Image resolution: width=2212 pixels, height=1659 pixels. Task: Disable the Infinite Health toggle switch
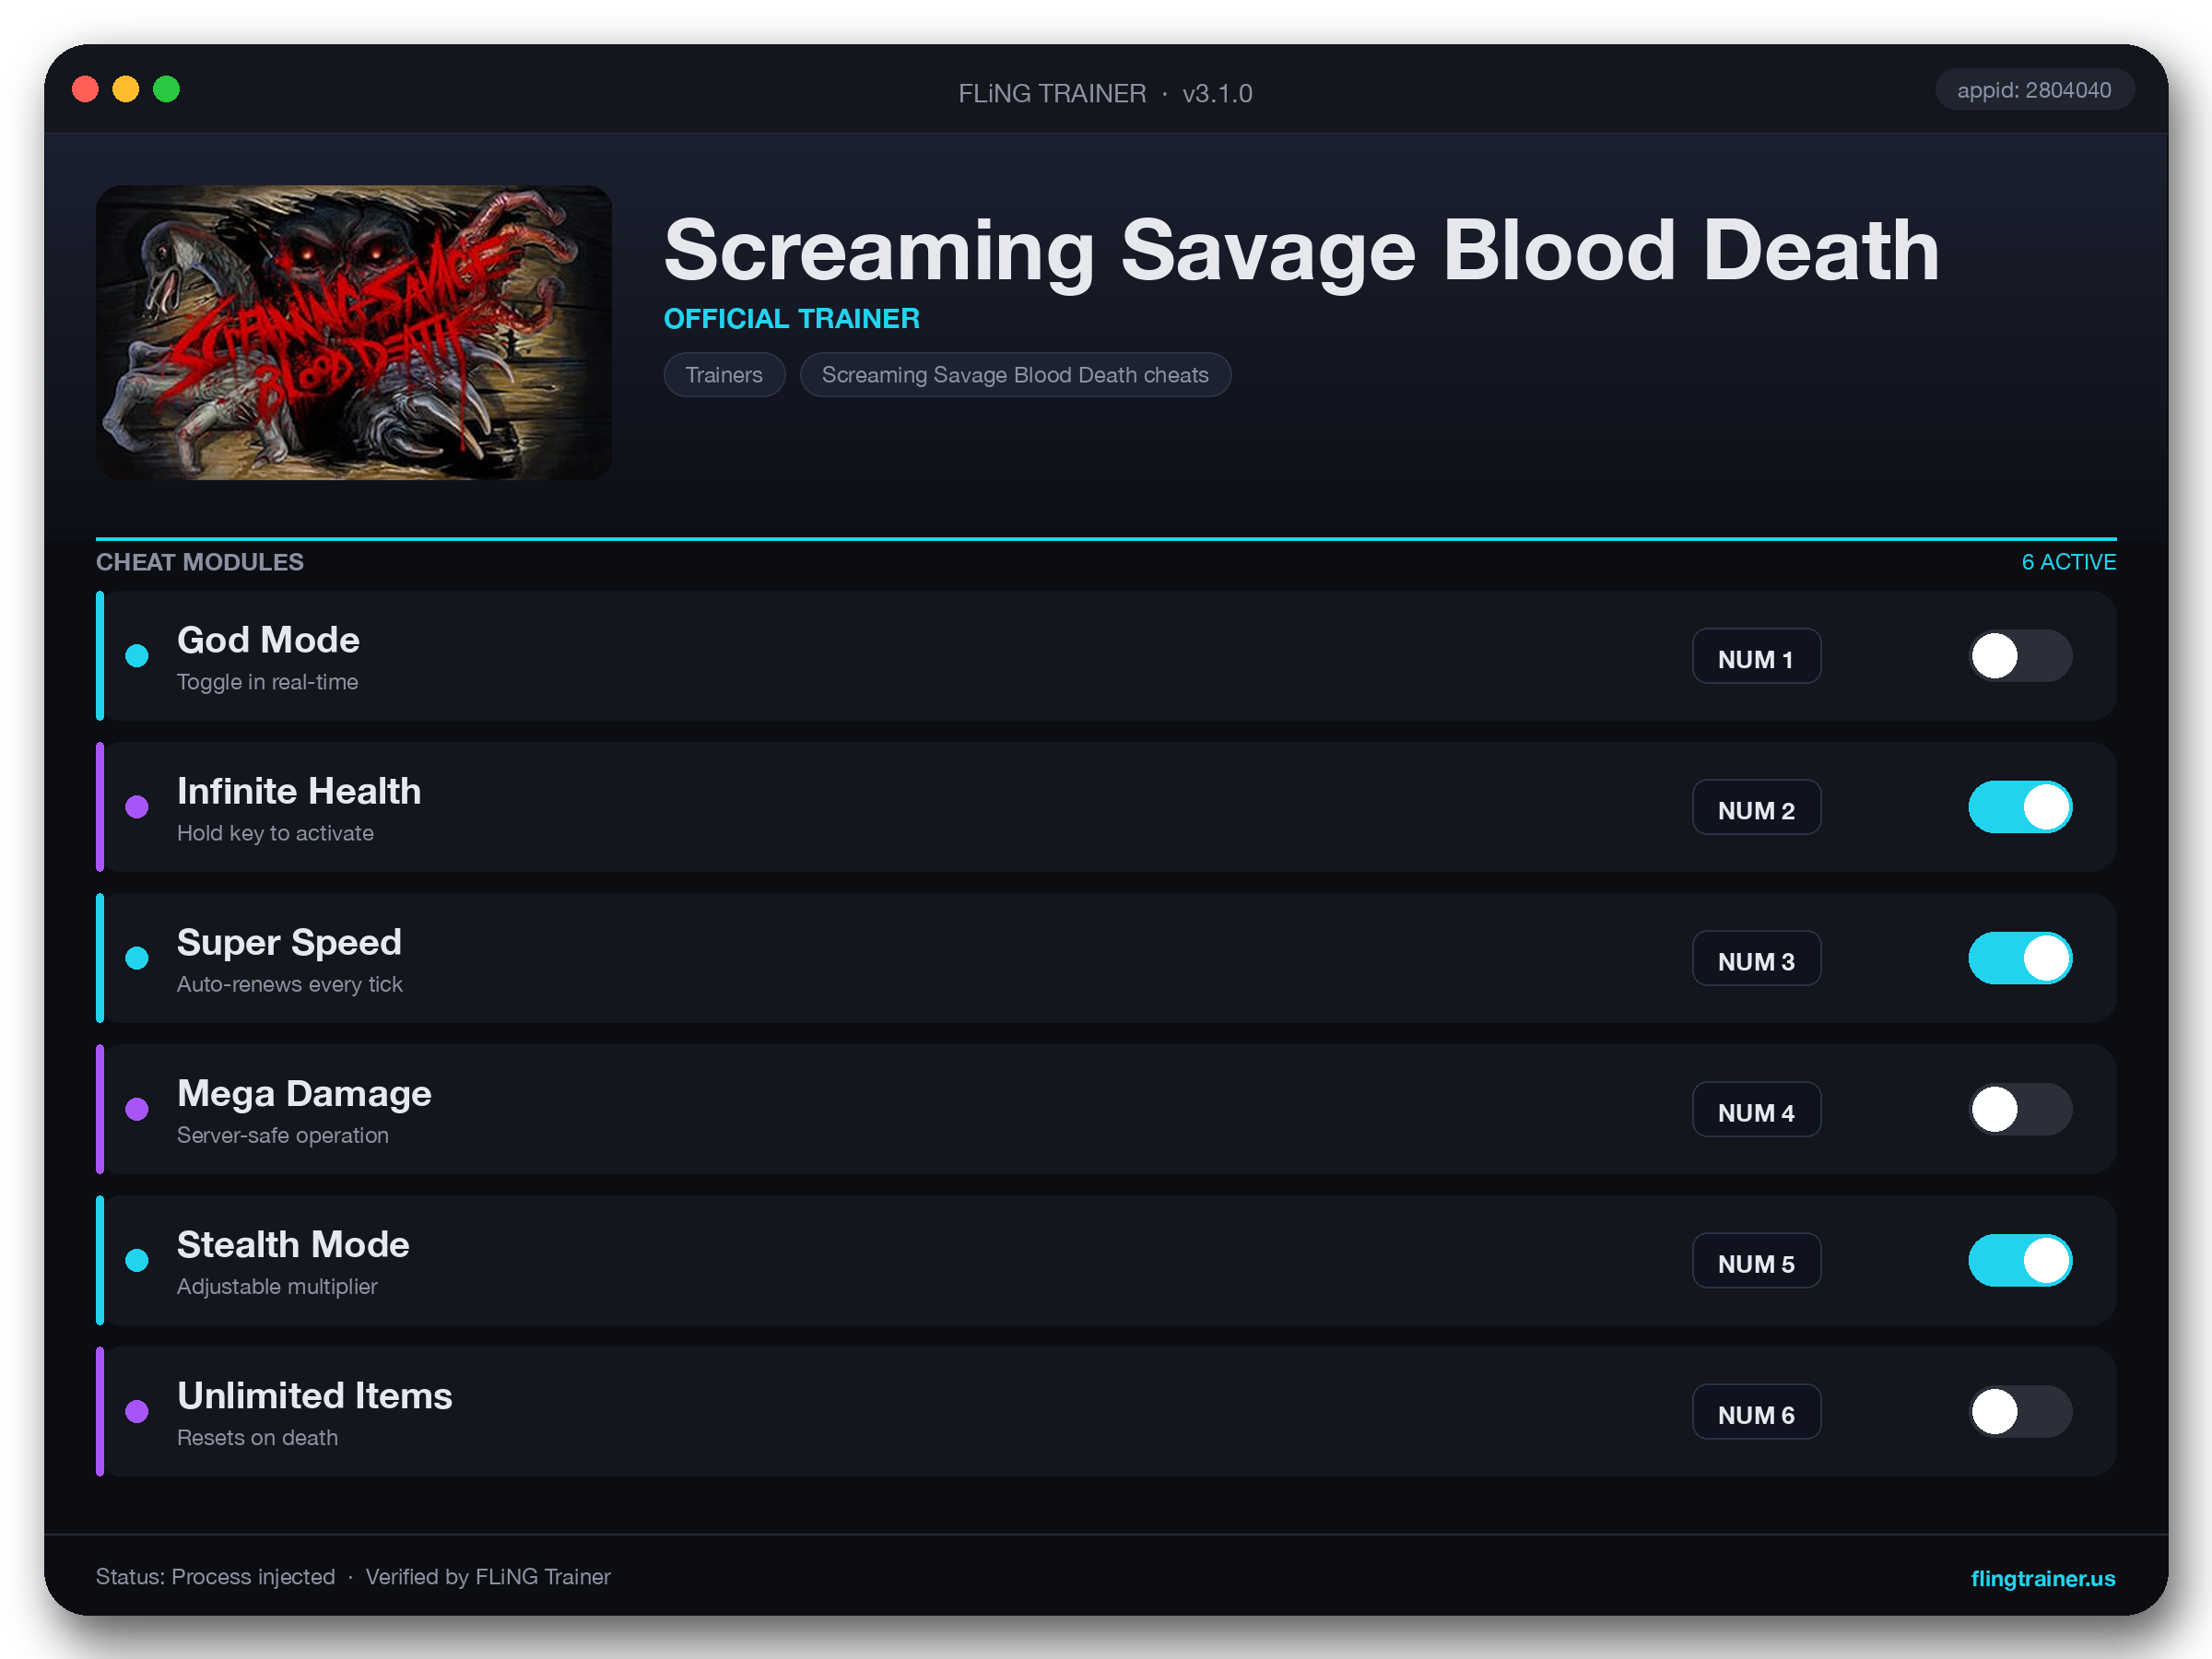click(2020, 807)
